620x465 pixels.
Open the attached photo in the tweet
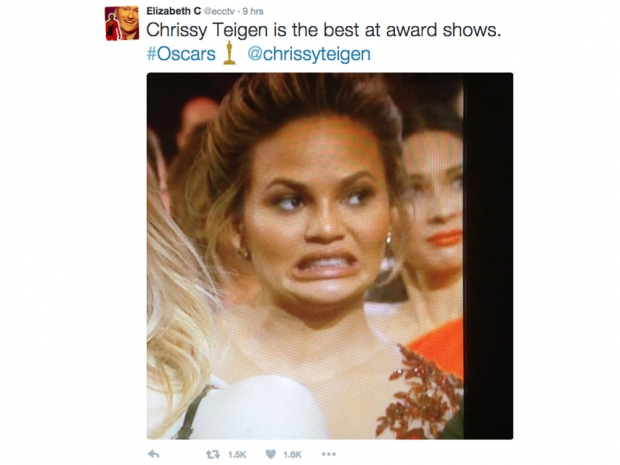click(x=330, y=256)
